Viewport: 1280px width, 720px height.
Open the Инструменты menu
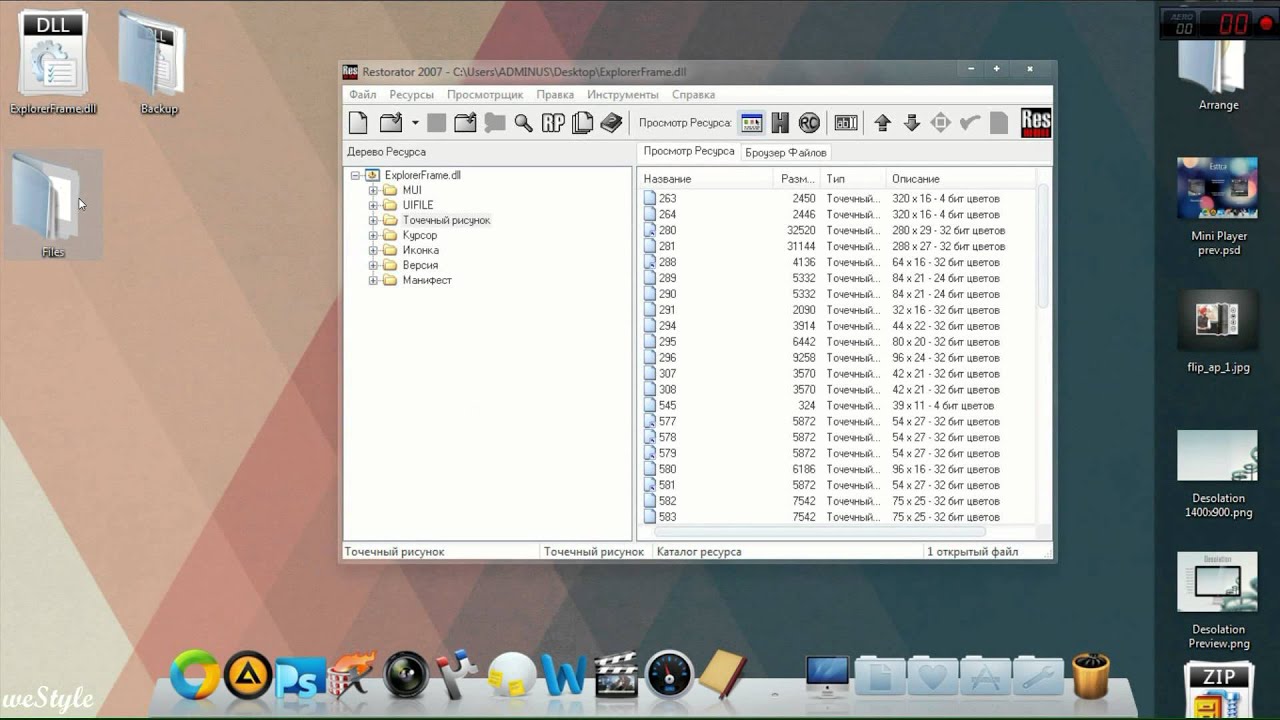(623, 94)
